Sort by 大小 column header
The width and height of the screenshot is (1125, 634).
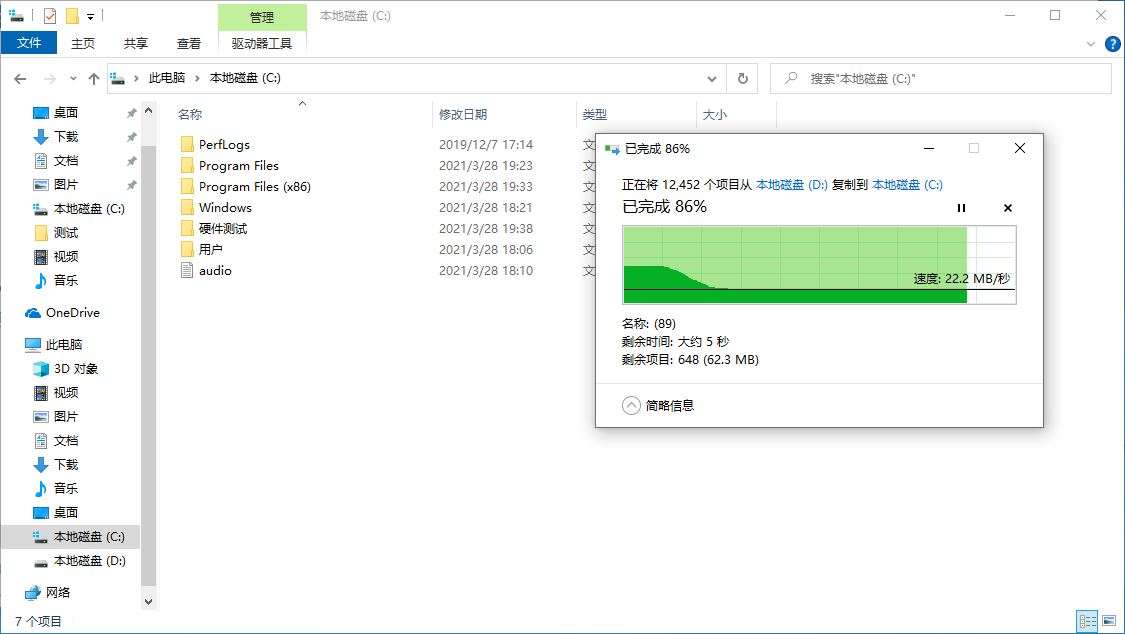pos(714,114)
